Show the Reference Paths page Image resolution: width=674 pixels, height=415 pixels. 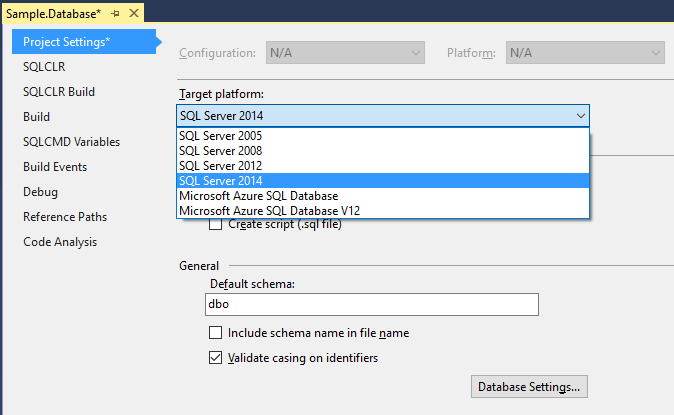(x=65, y=217)
